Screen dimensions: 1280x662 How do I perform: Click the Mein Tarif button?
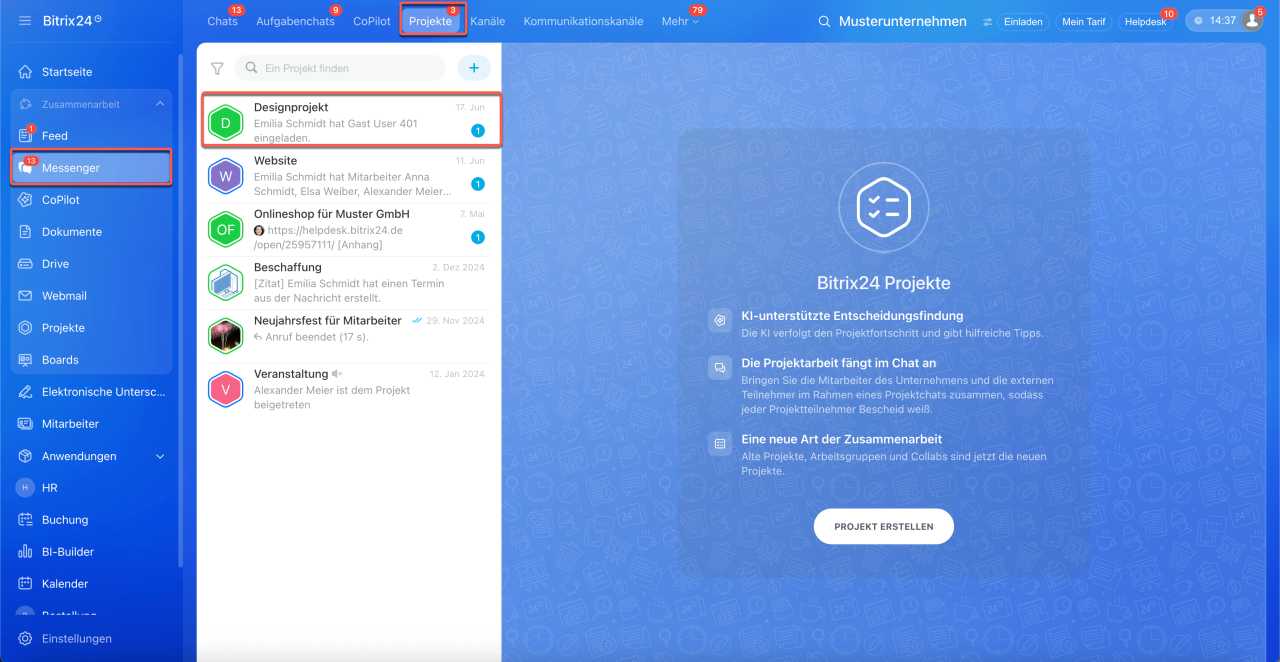pyautogui.click(x=1083, y=21)
